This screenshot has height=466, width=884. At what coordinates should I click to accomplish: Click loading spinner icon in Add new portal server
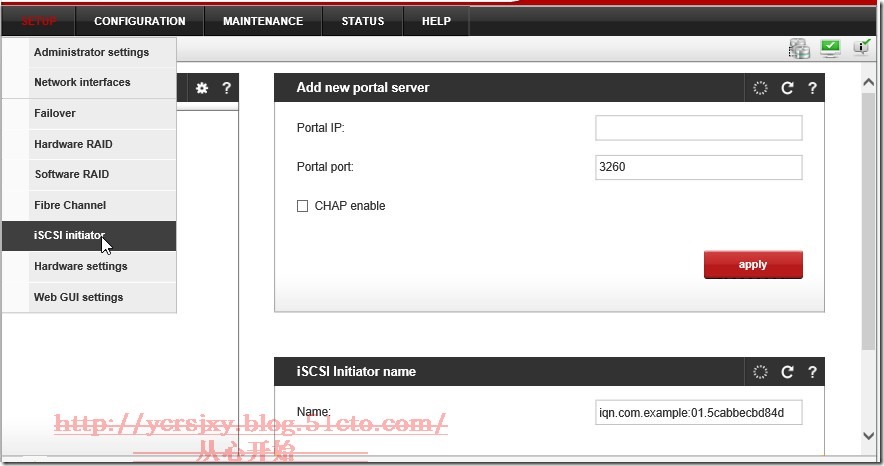tap(760, 88)
